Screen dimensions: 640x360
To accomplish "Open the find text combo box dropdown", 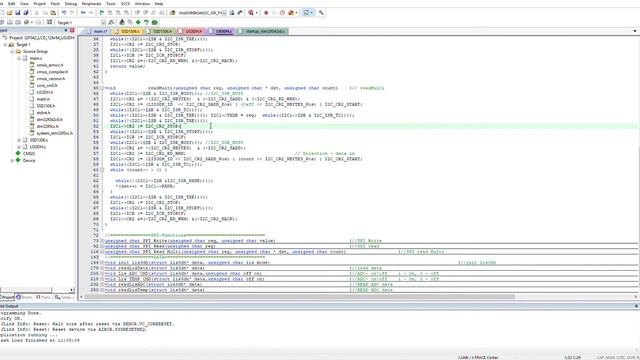I will coord(224,13).
